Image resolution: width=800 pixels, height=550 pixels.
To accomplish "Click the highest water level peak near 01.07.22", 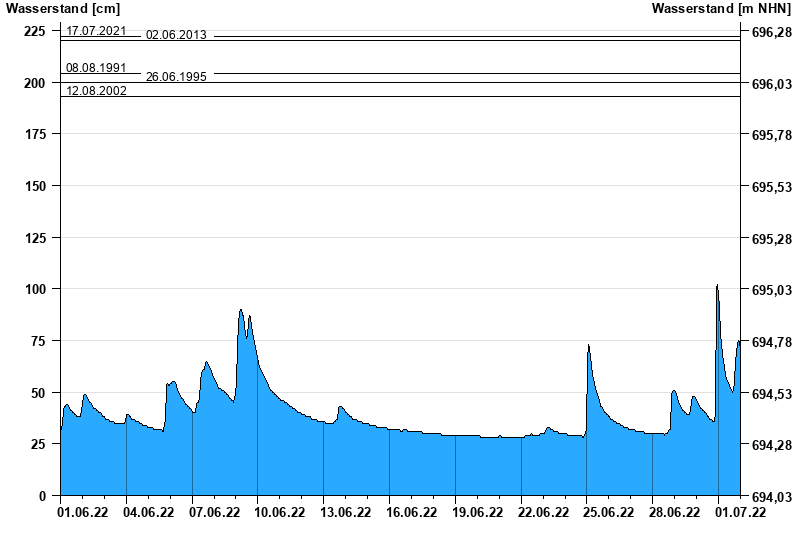I will tap(717, 286).
